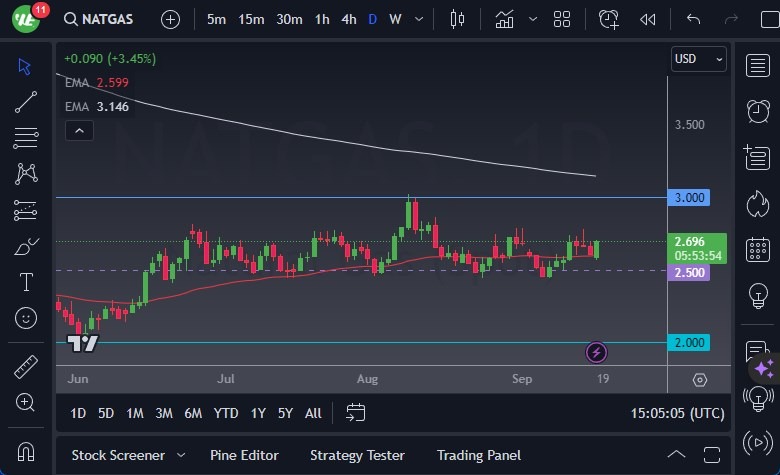The width and height of the screenshot is (780, 475).
Task: Open the Strategy Tester tab
Action: (x=357, y=455)
